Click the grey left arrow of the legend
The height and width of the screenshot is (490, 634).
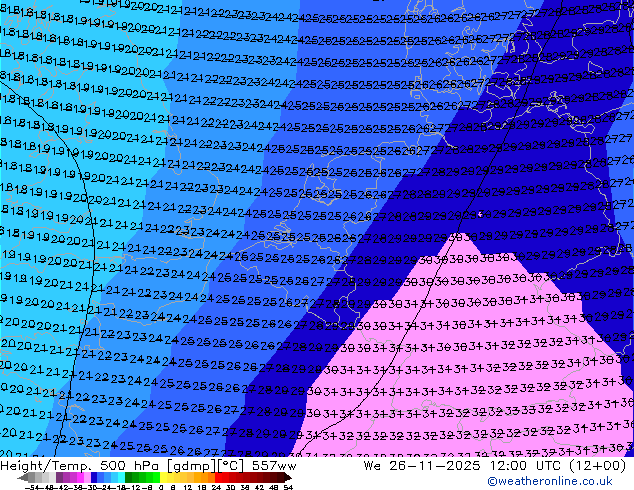(x=23, y=477)
